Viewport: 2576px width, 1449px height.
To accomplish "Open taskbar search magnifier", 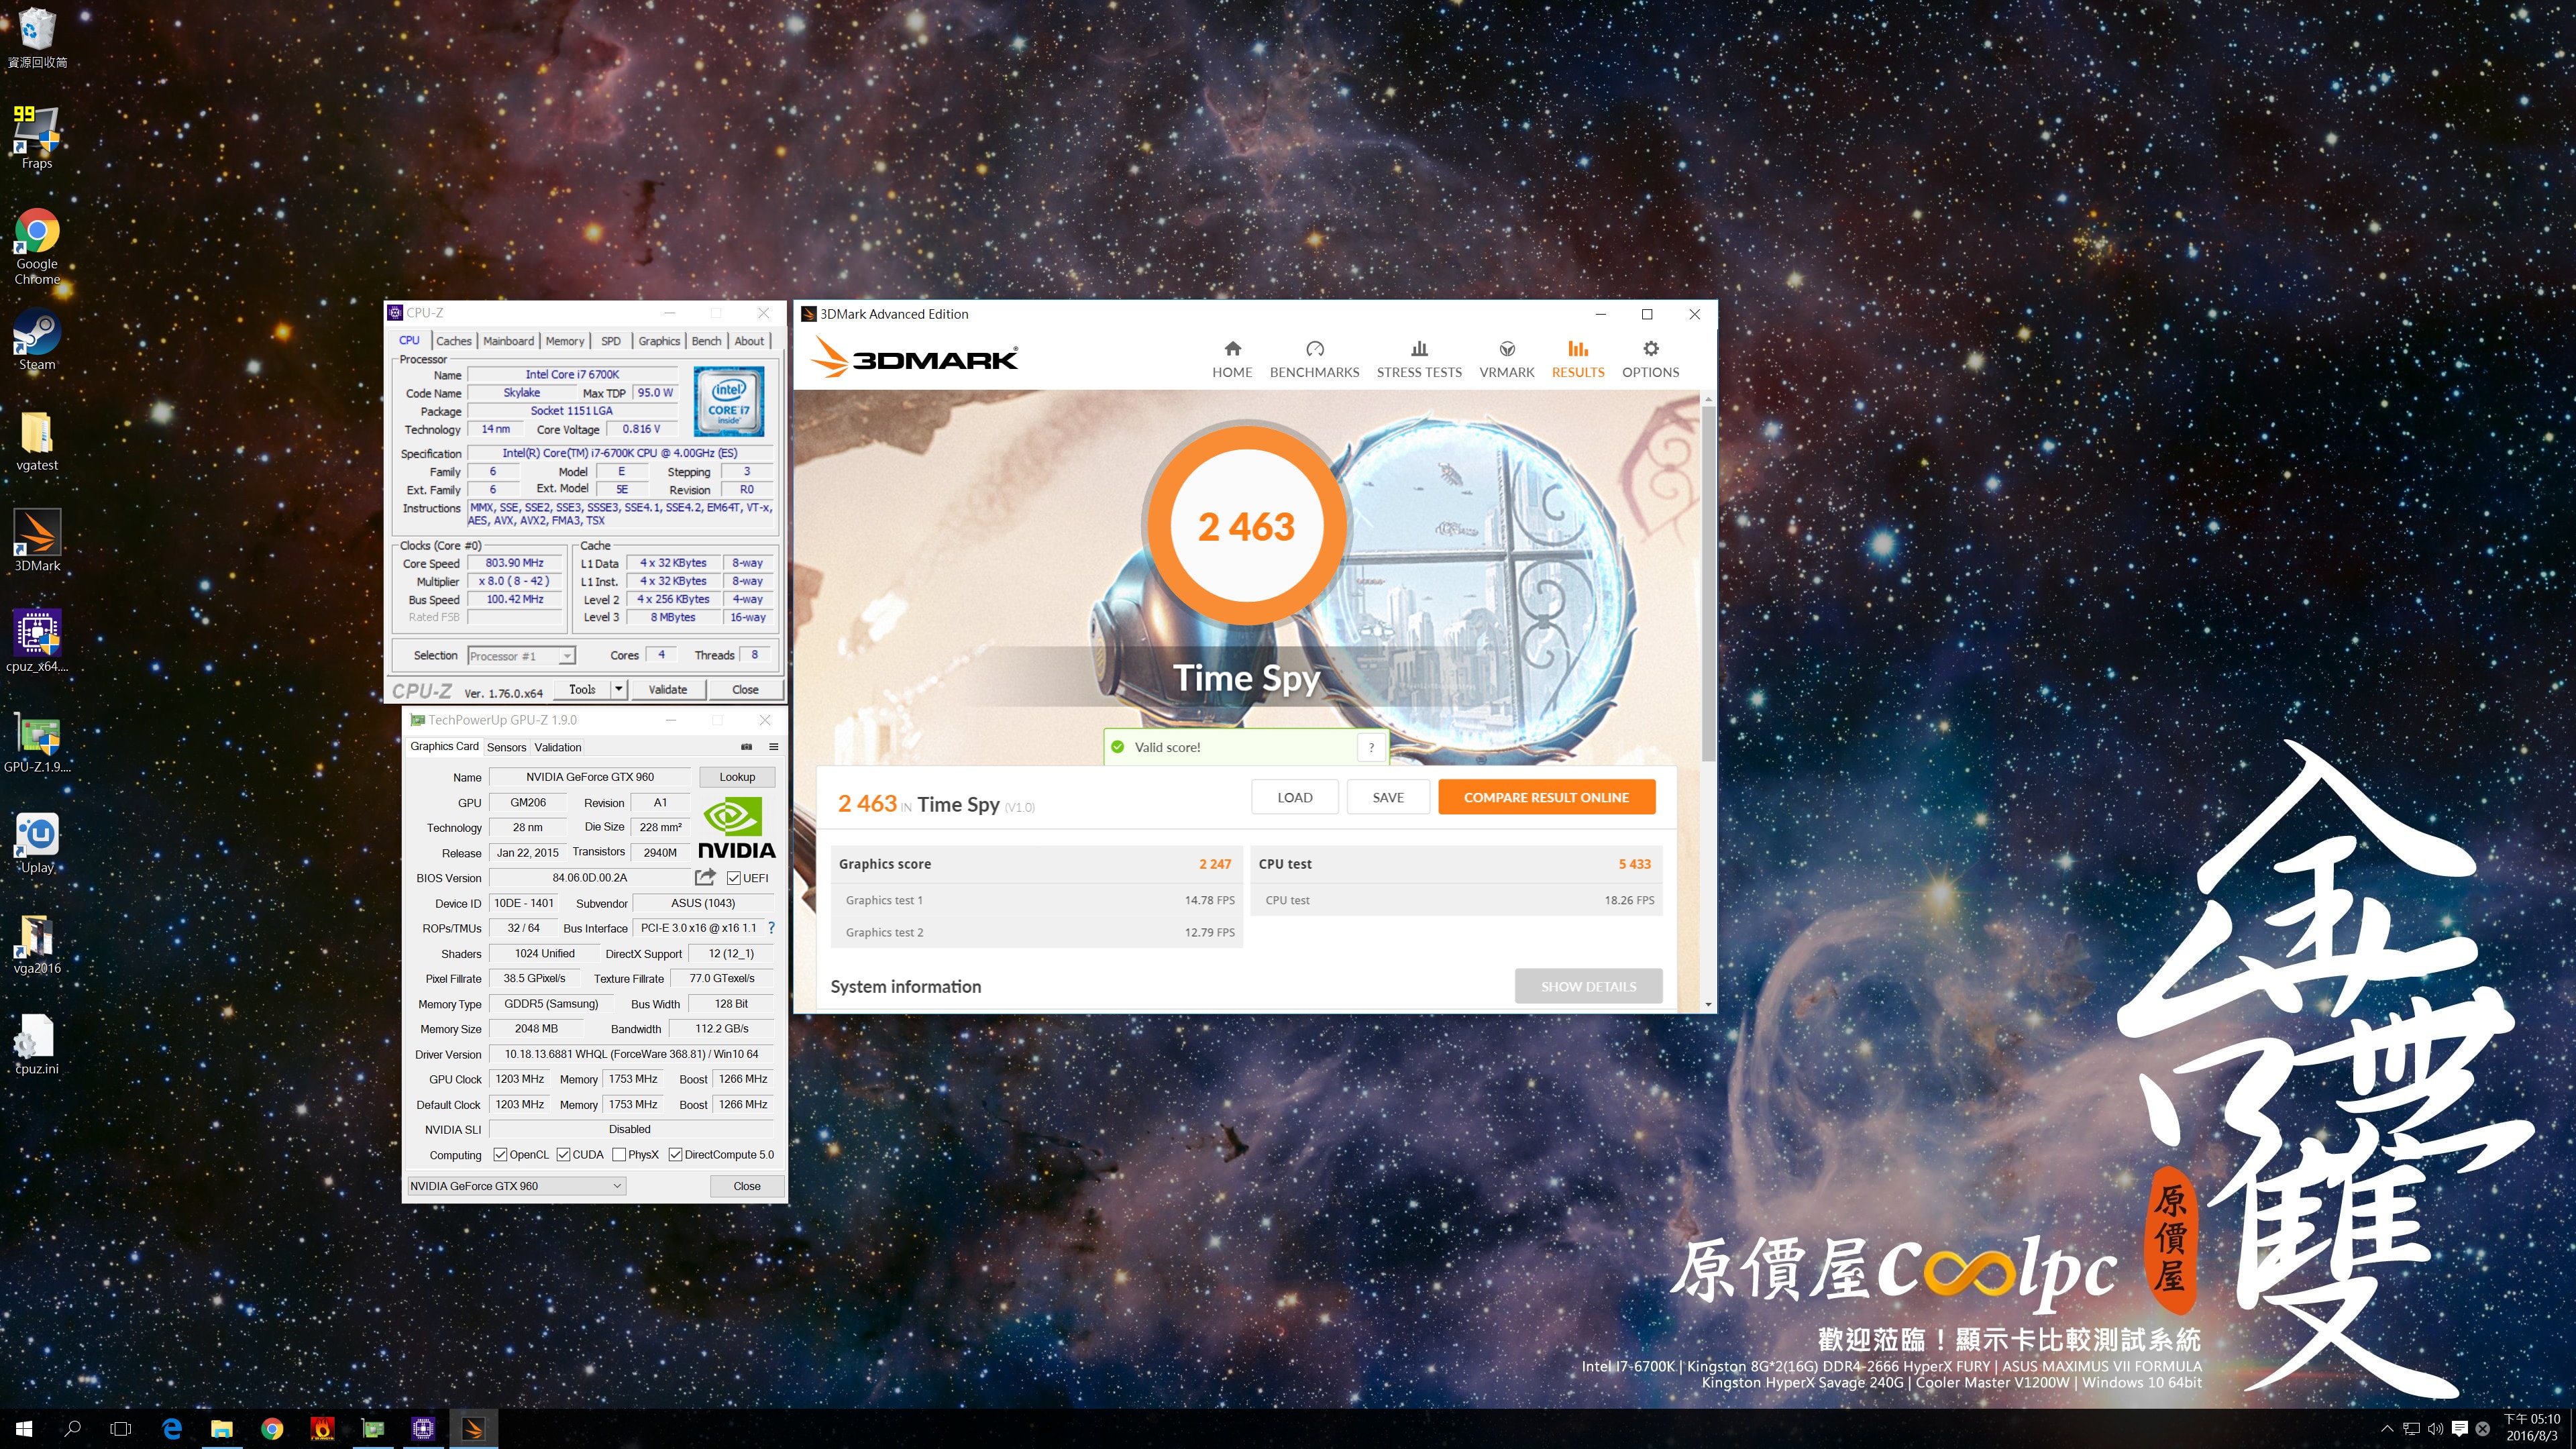I will coord(72,1429).
